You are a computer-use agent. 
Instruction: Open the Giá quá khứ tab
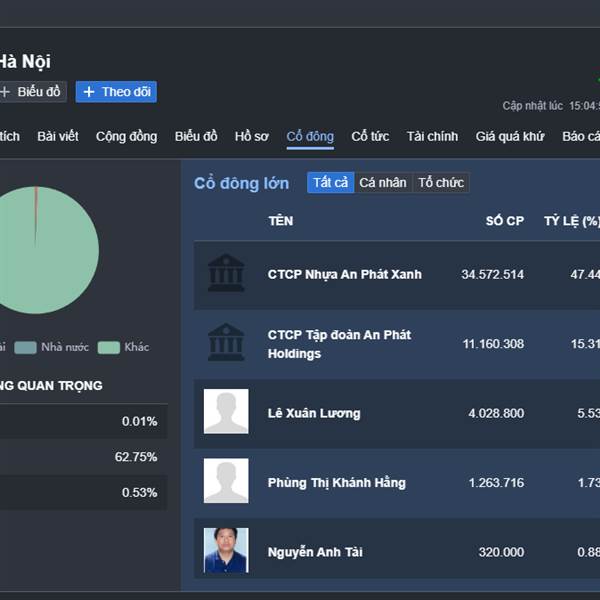point(510,136)
